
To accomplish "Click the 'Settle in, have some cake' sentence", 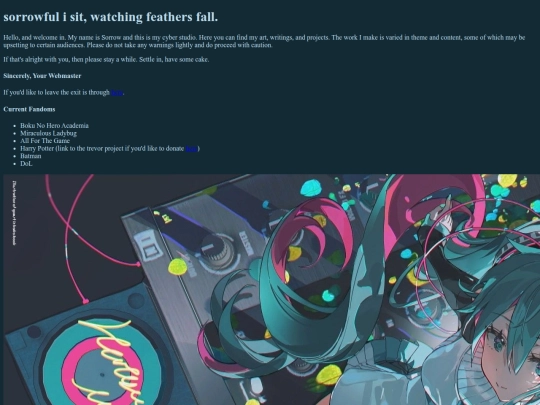I will tap(174, 60).
